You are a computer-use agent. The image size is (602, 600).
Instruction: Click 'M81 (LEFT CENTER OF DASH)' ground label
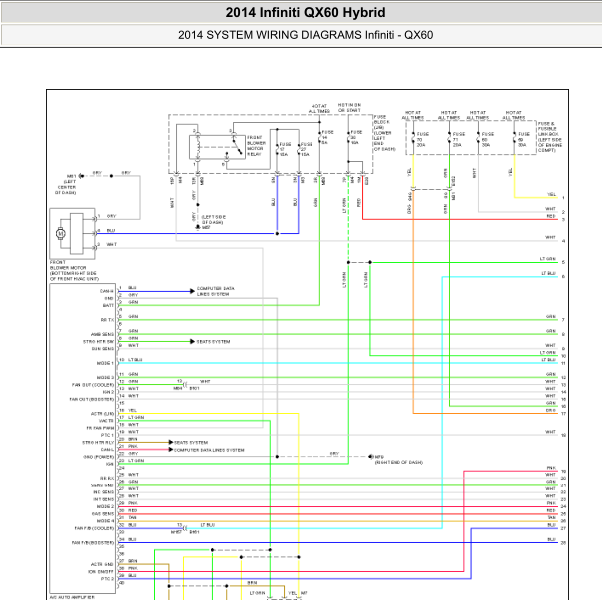(x=68, y=184)
